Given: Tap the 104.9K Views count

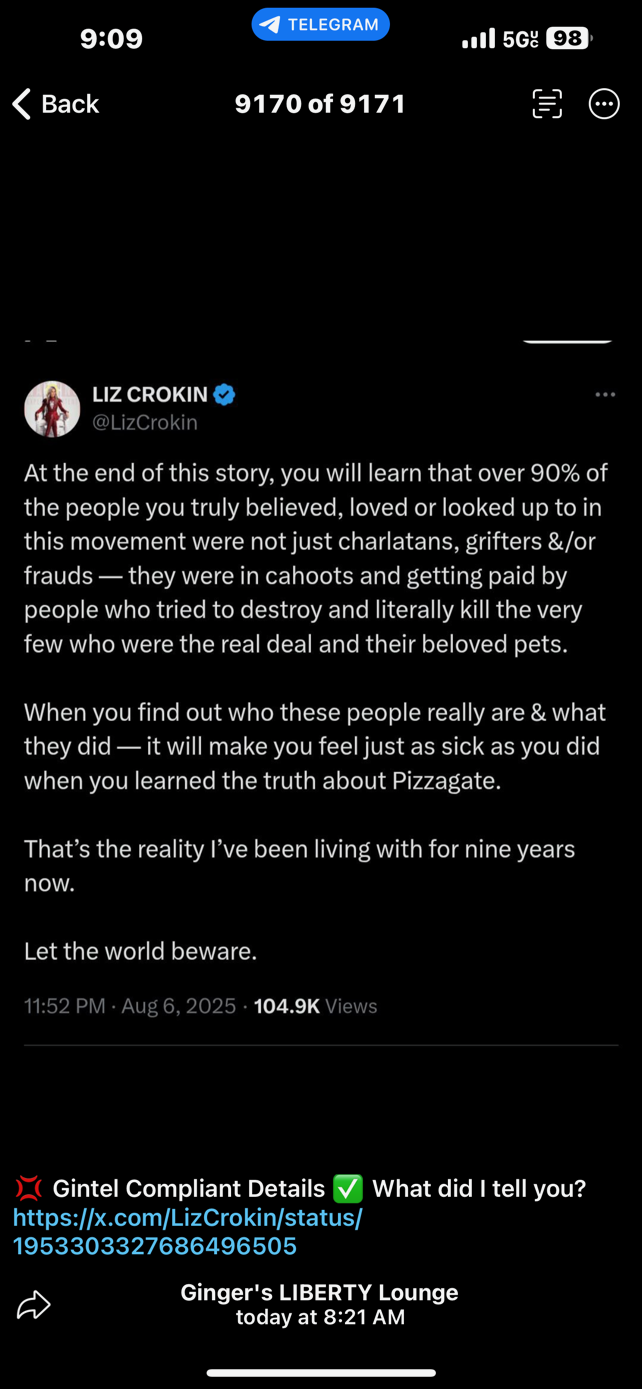Looking at the screenshot, I should point(316,1006).
